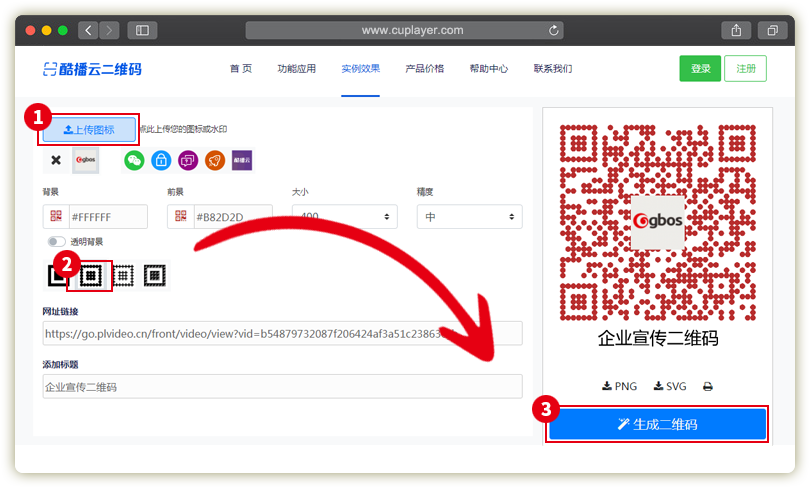The image size is (810, 488).
Task: Select the blue lock logo icon
Action: [x=161, y=160]
